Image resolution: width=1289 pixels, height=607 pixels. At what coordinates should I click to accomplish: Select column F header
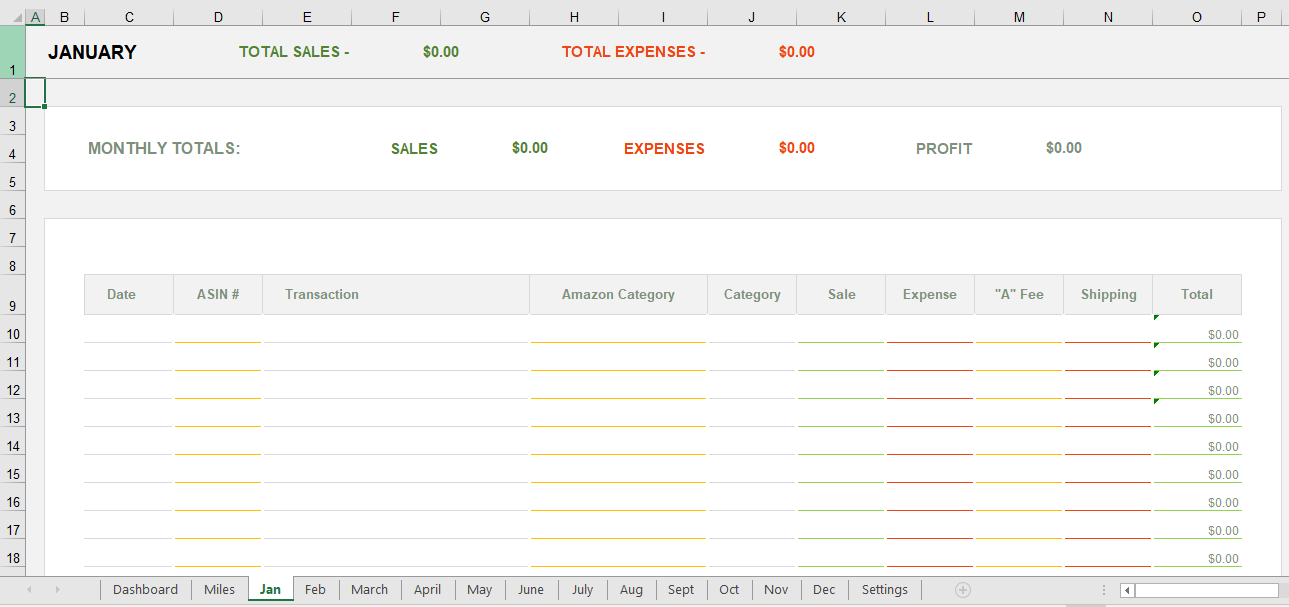tap(396, 17)
